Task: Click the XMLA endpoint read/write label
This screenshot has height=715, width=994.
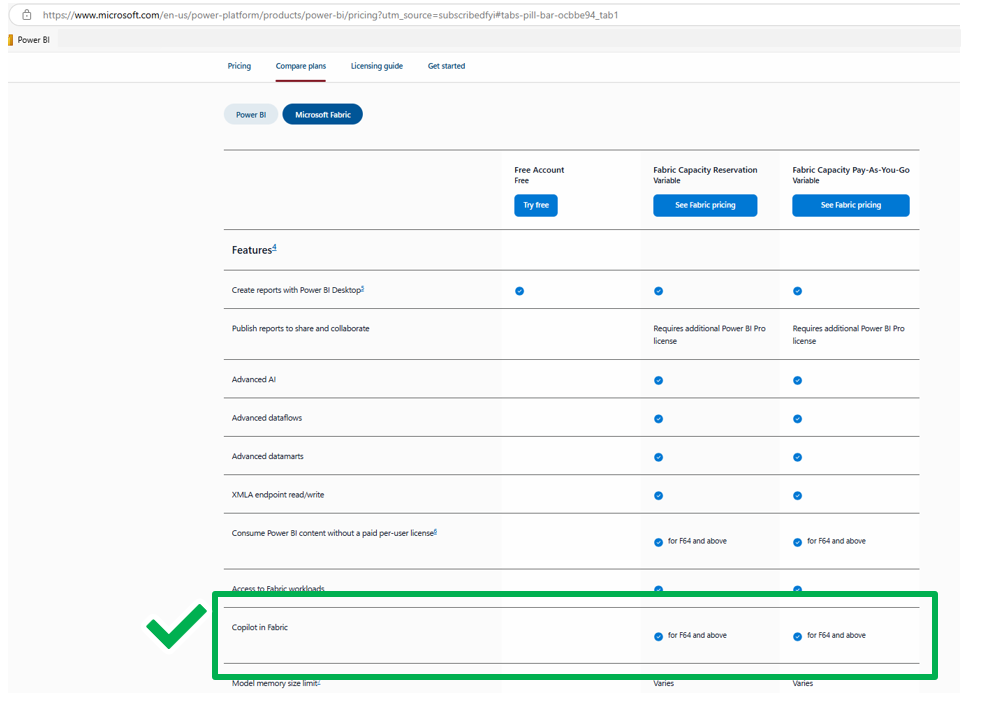Action: tap(278, 495)
